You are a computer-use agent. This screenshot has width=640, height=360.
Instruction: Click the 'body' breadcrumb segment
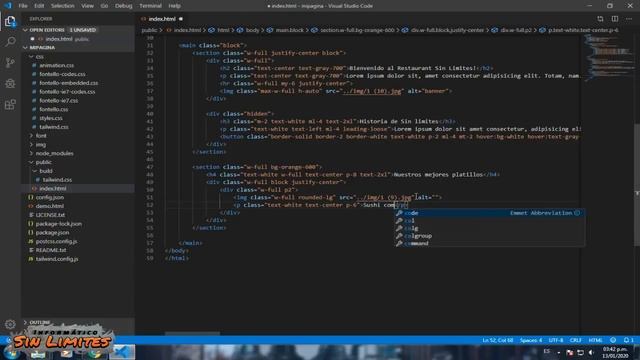pos(252,30)
